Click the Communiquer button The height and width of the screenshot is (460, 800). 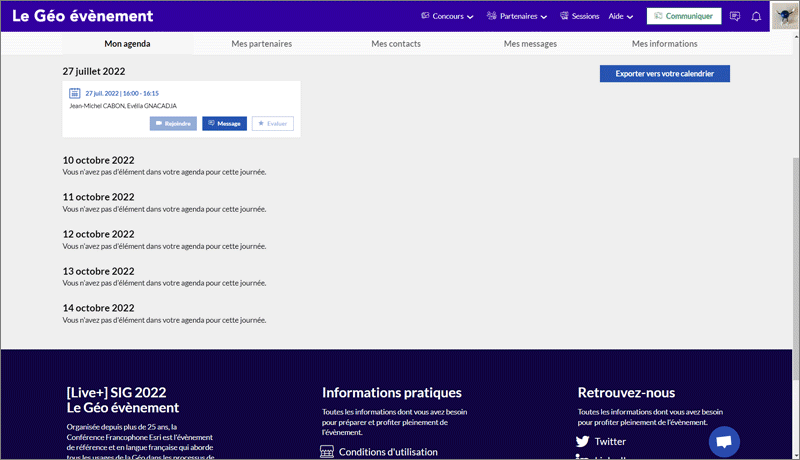tap(684, 16)
